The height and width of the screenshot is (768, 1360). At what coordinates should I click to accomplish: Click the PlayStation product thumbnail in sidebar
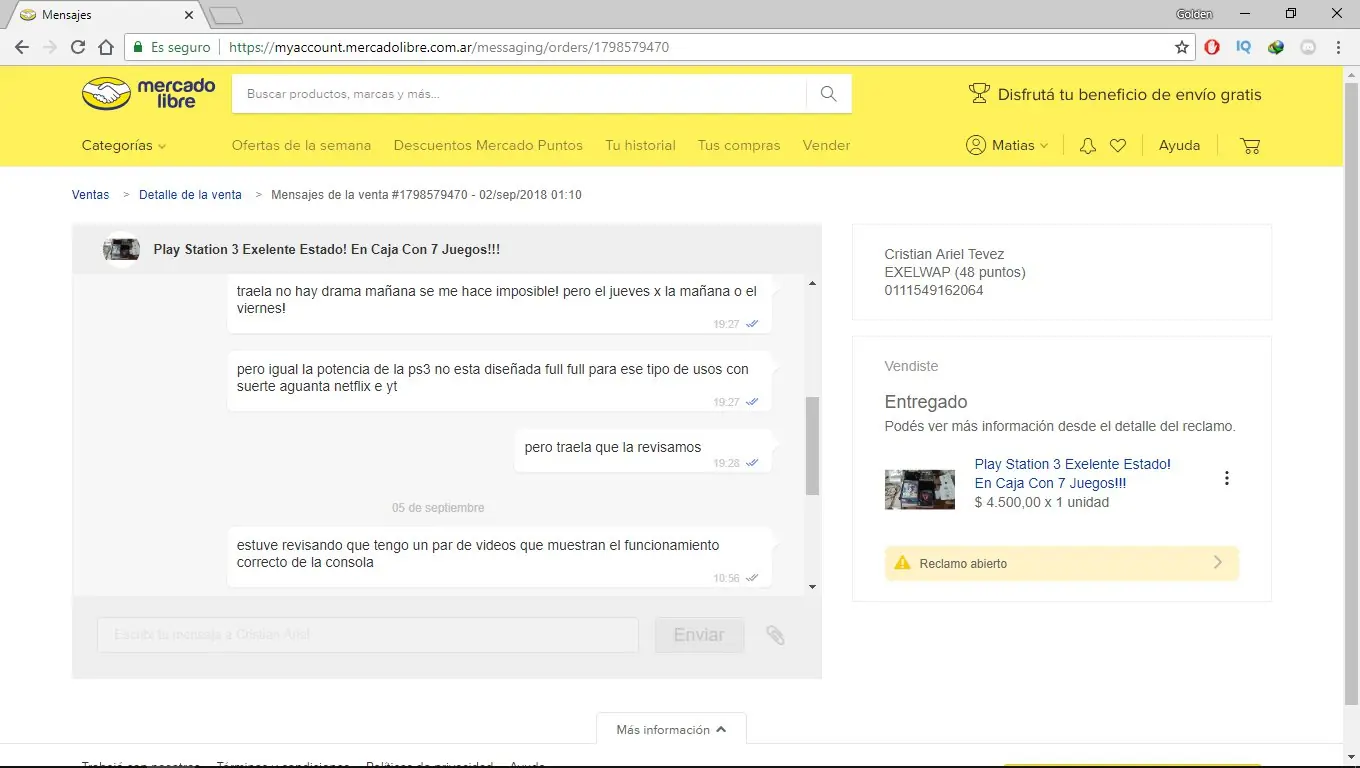(920, 490)
